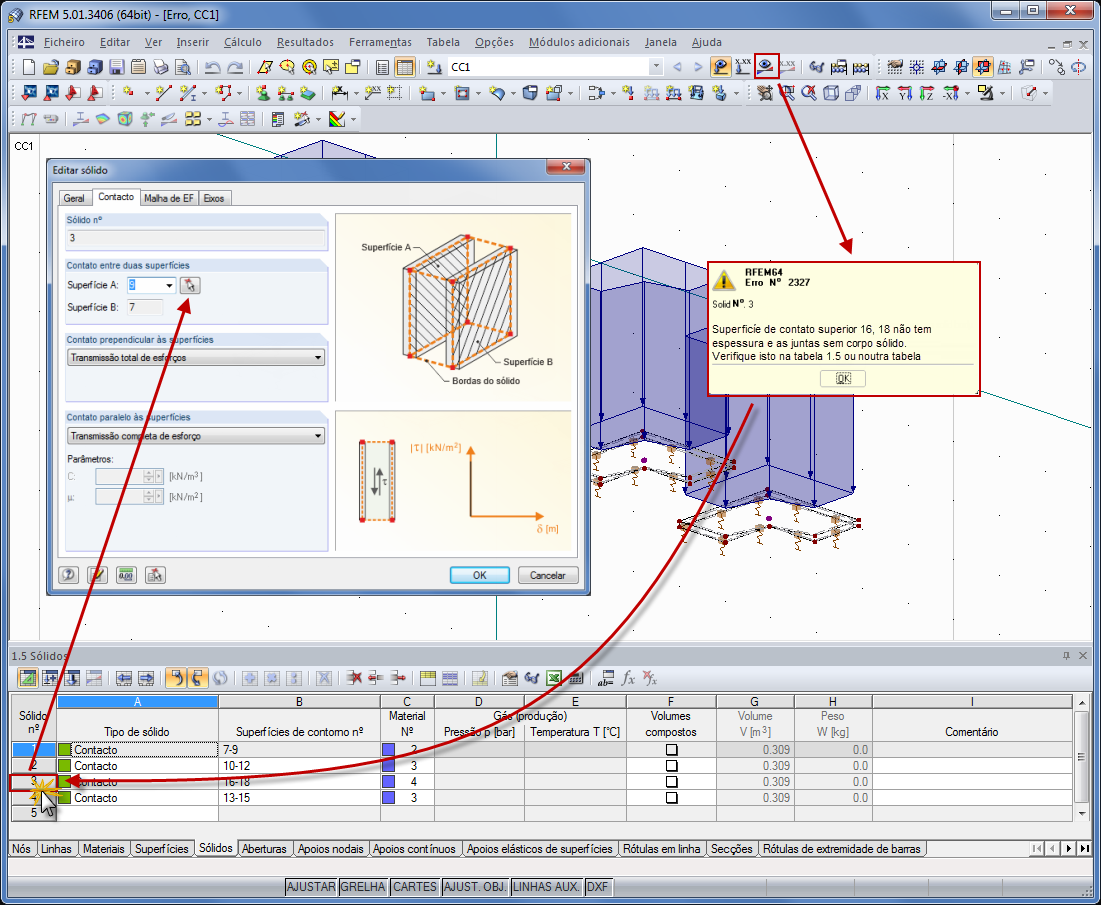The image size is (1101, 905).
Task: Select the empty row 5 header
Action: [34, 813]
